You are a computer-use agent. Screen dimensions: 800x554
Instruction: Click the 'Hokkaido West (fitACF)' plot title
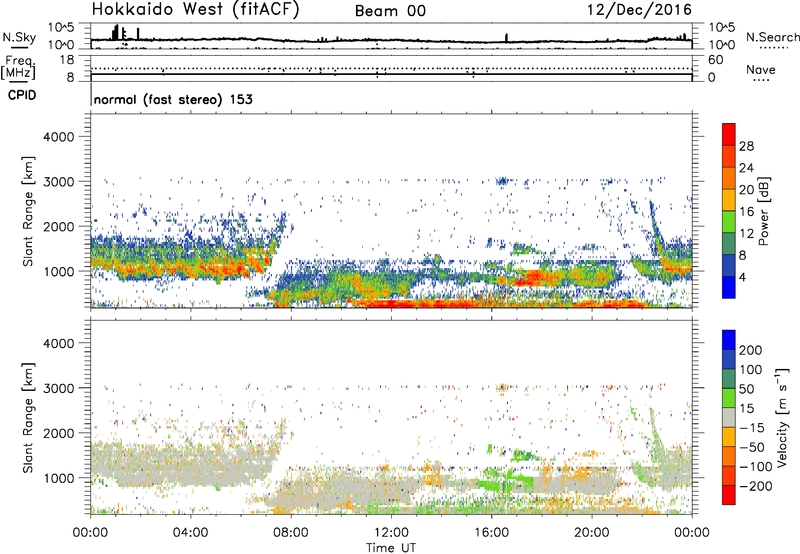(x=195, y=10)
